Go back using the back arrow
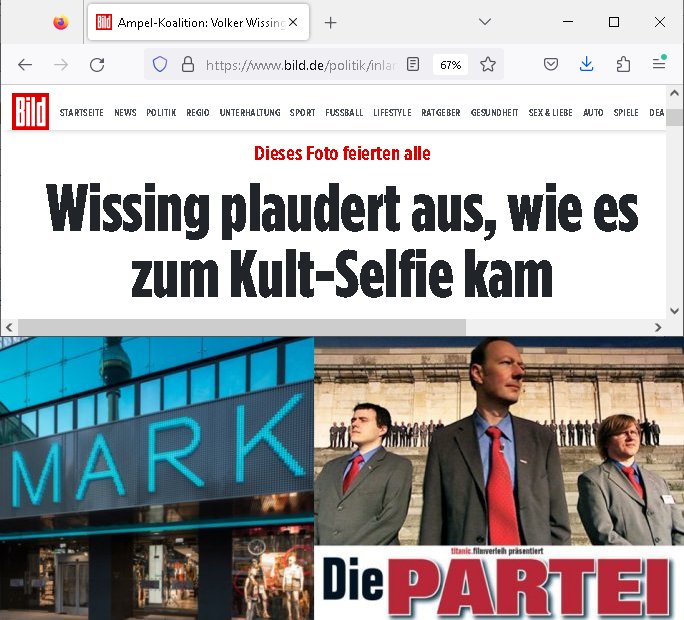684x620 pixels. click(25, 65)
